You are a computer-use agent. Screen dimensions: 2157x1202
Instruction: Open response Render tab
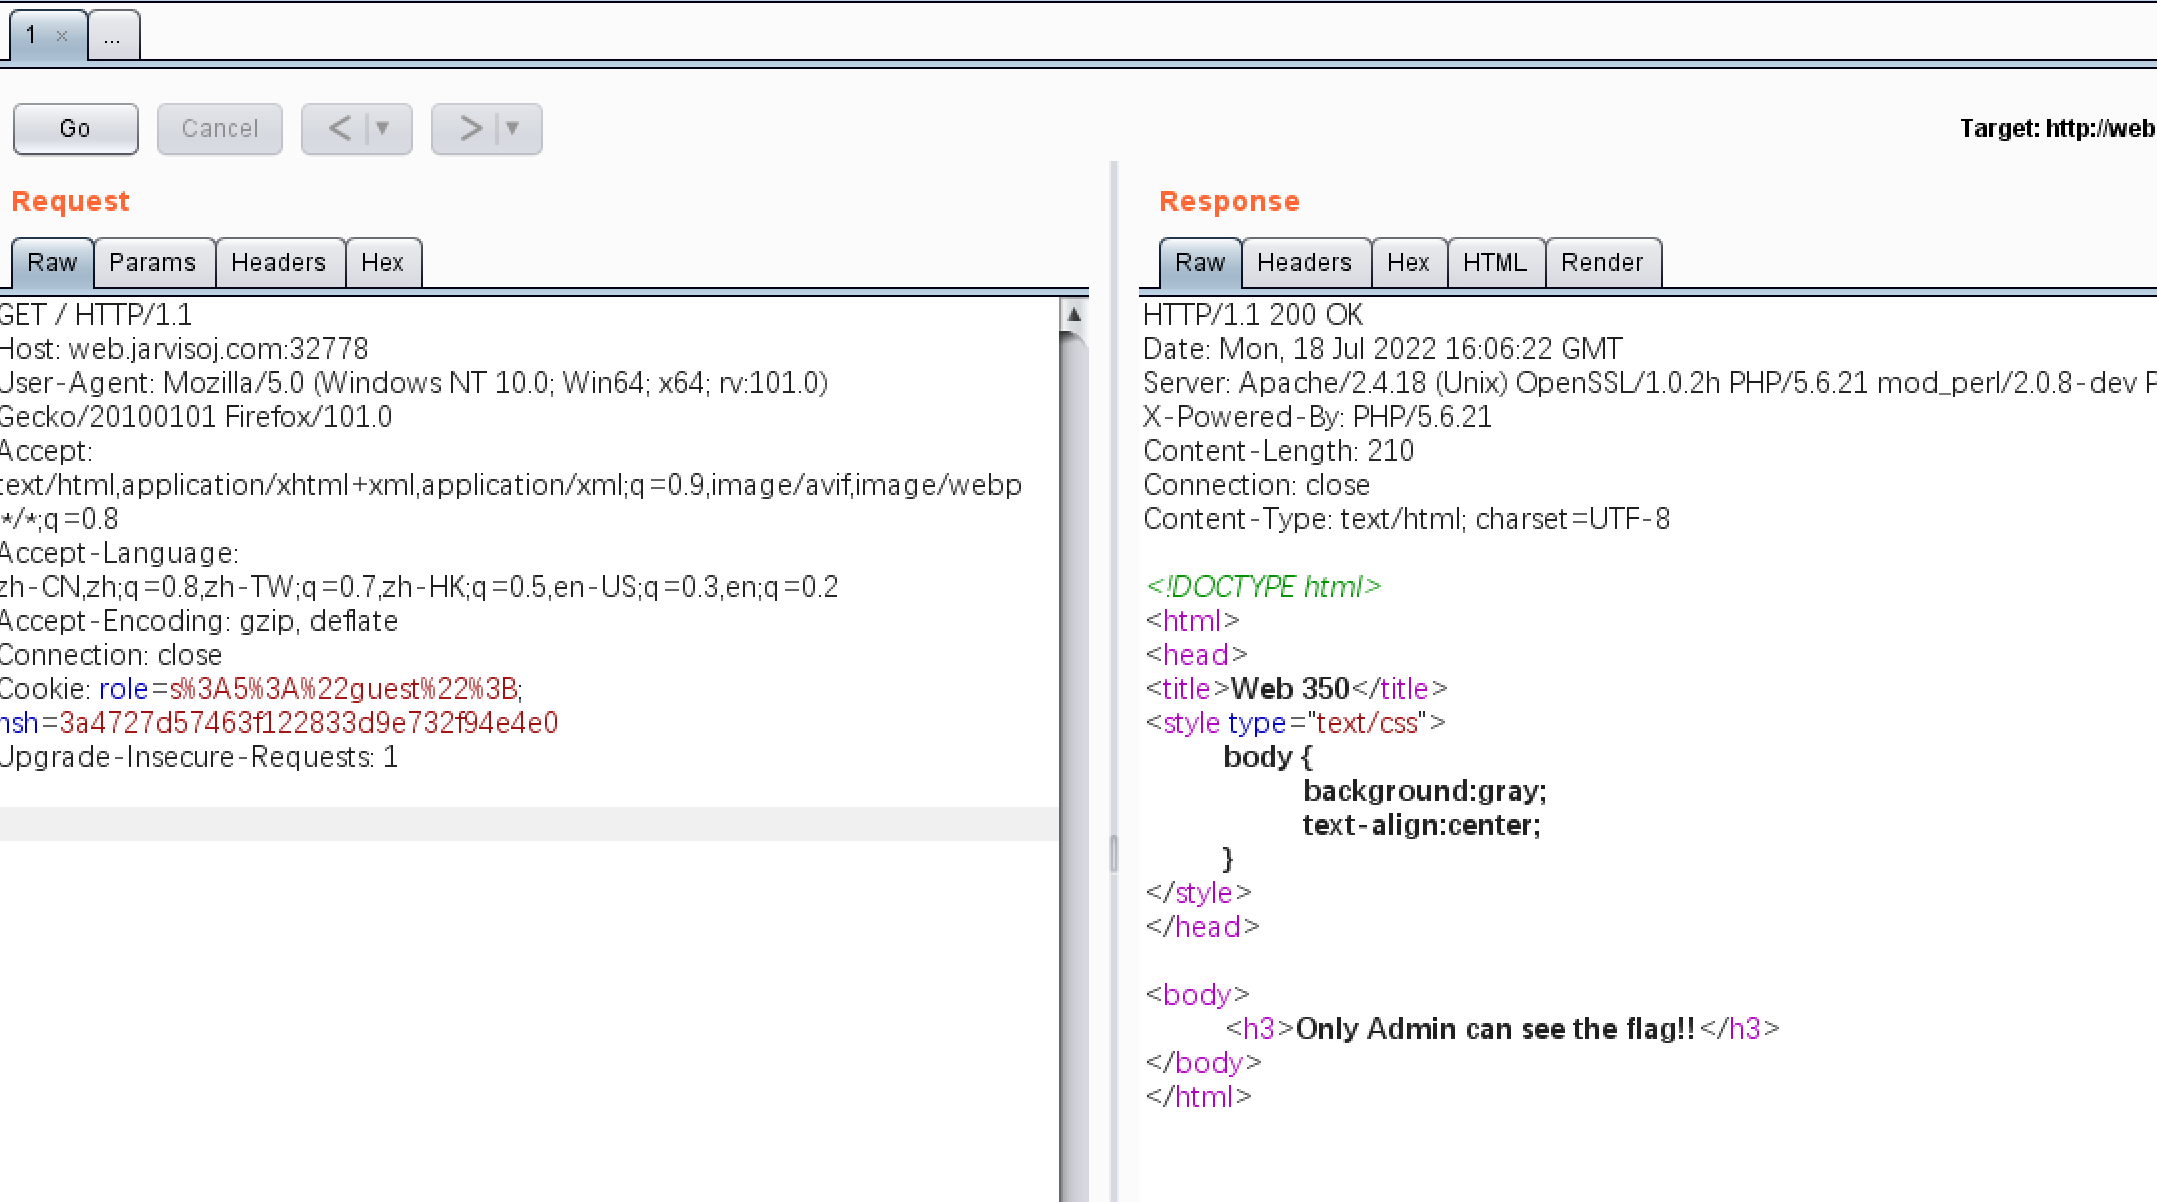[1602, 263]
